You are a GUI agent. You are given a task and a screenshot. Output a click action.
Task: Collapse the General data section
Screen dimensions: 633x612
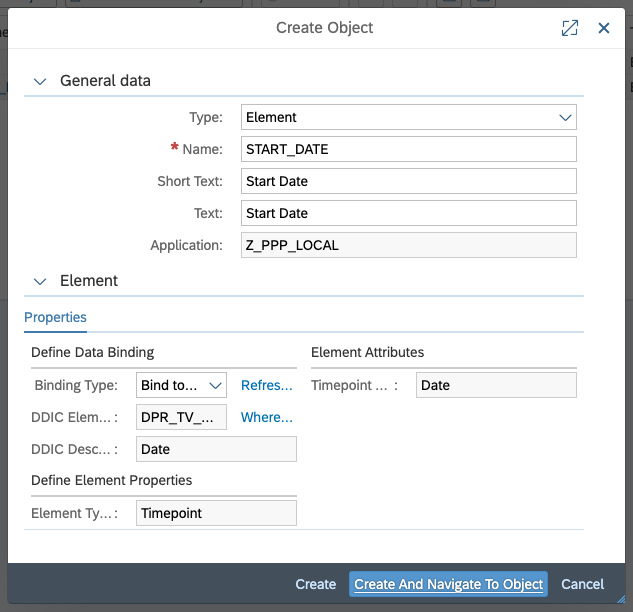click(40, 81)
